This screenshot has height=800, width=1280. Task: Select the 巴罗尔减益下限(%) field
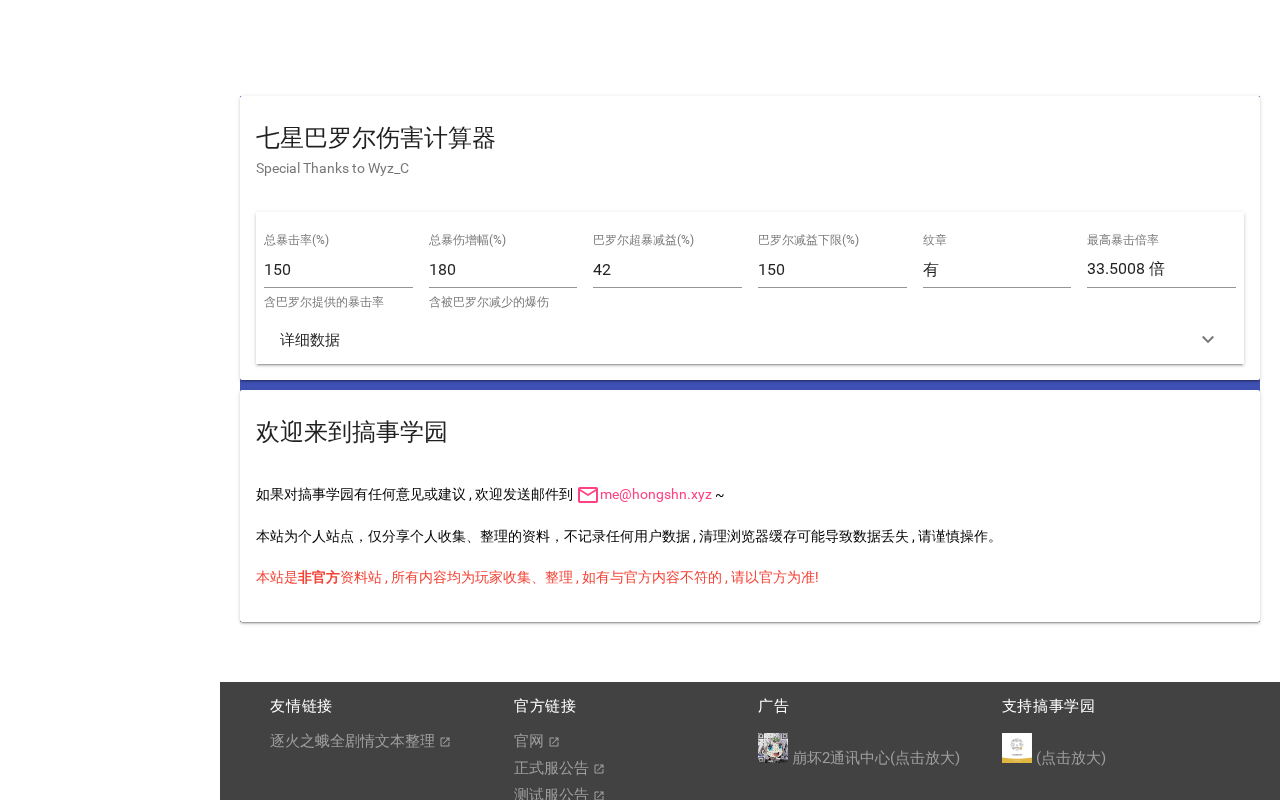click(x=832, y=270)
